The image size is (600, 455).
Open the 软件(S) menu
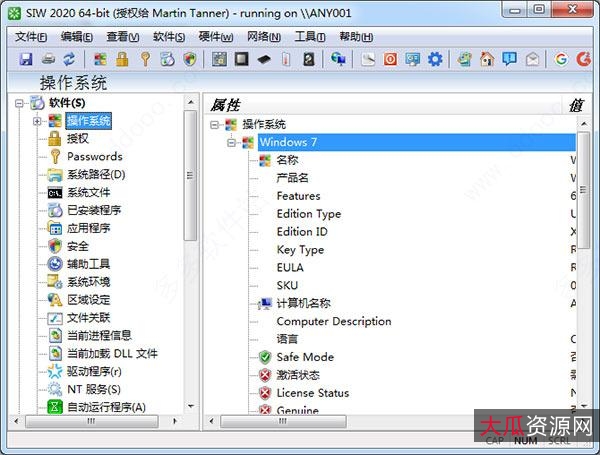point(169,37)
